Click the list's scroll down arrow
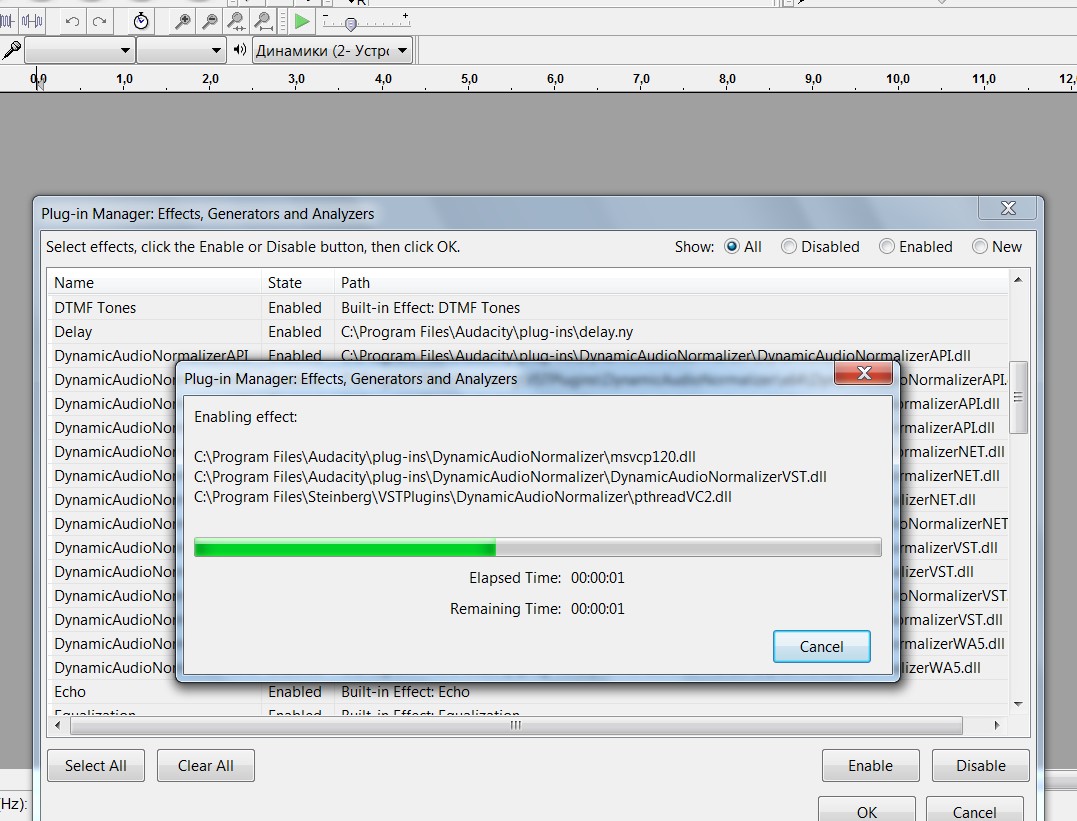Viewport: 1077px width, 821px height. pos(1018,704)
